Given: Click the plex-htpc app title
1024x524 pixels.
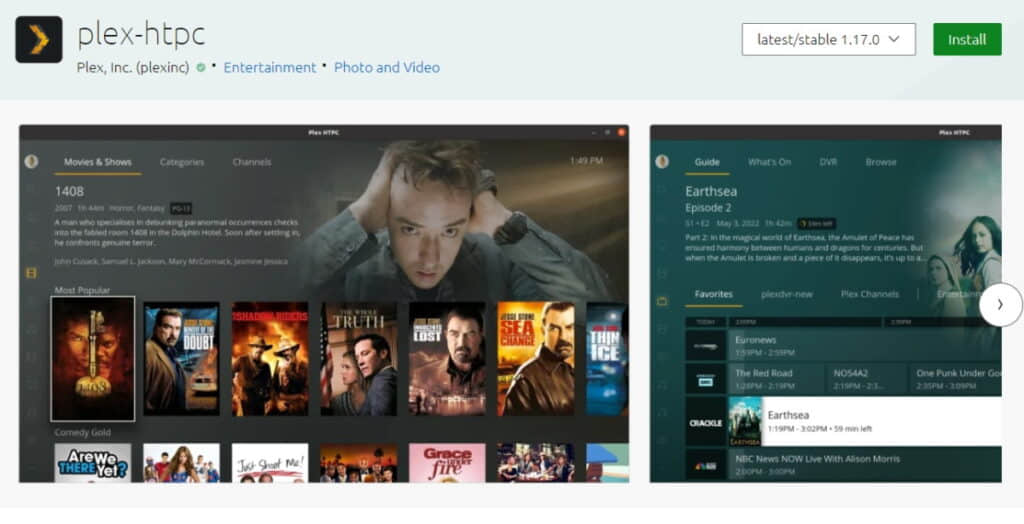Looking at the screenshot, I should [141, 34].
